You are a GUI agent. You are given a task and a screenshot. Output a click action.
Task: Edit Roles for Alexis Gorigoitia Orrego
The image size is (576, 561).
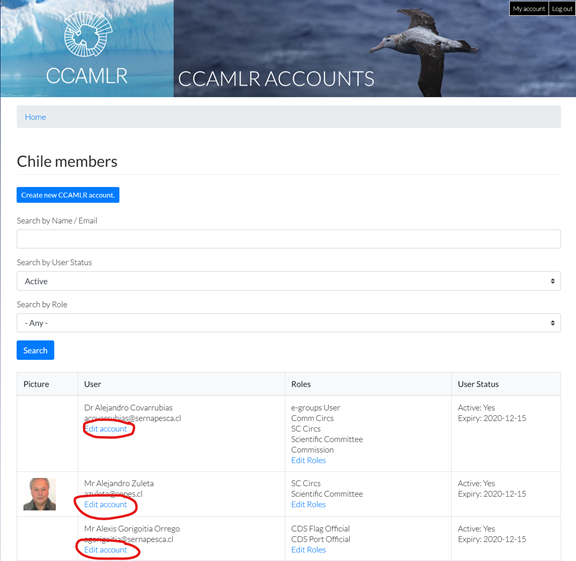(308, 550)
